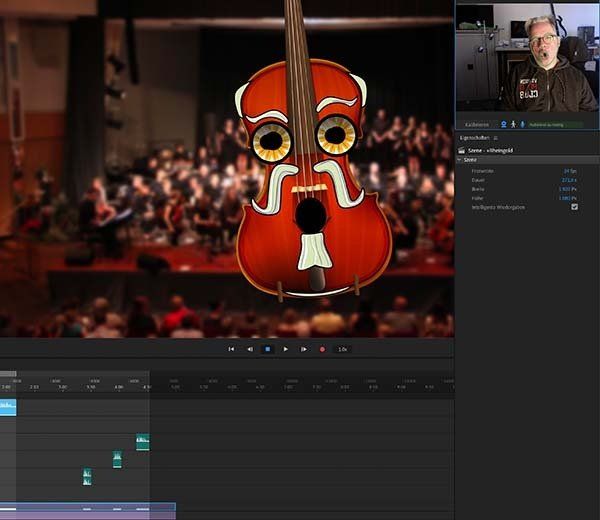Toggle camera face tracking input icon
This screenshot has height=520, width=600.
[x=502, y=124]
